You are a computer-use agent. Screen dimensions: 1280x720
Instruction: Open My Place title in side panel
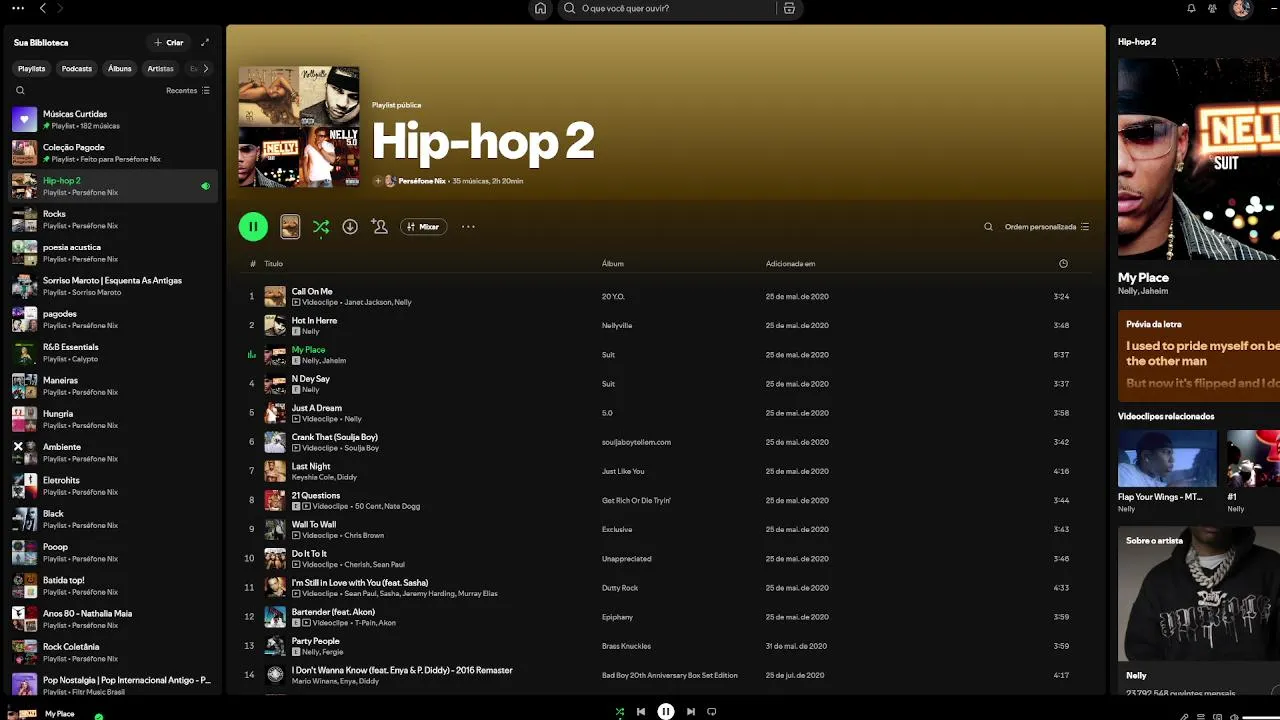pos(1143,277)
